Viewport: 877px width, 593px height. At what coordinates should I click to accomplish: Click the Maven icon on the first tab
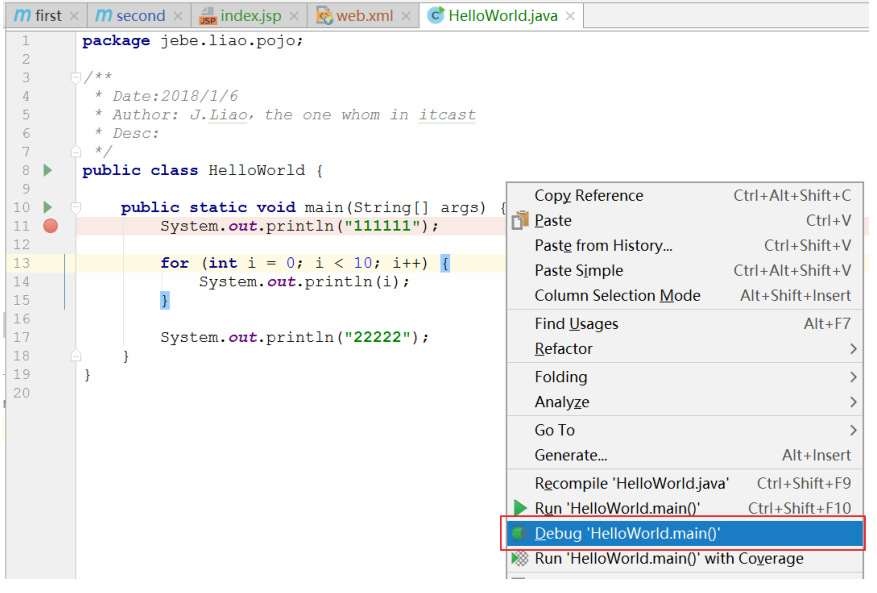(22, 16)
